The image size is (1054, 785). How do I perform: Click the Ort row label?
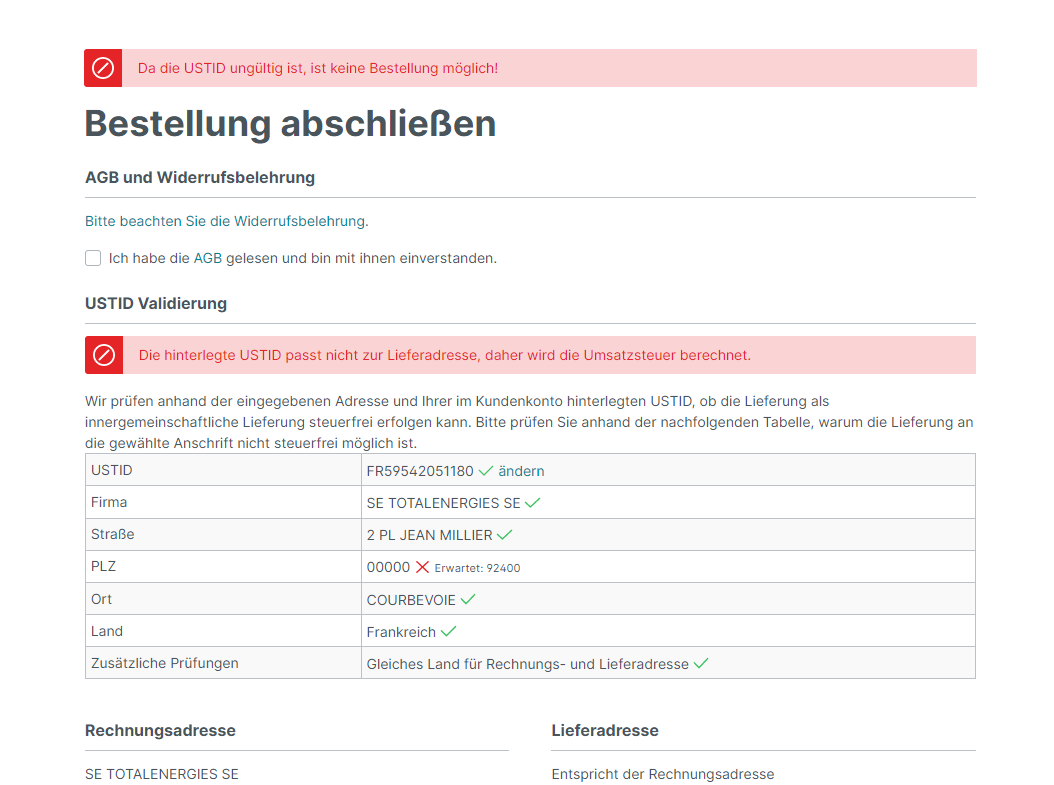(102, 599)
